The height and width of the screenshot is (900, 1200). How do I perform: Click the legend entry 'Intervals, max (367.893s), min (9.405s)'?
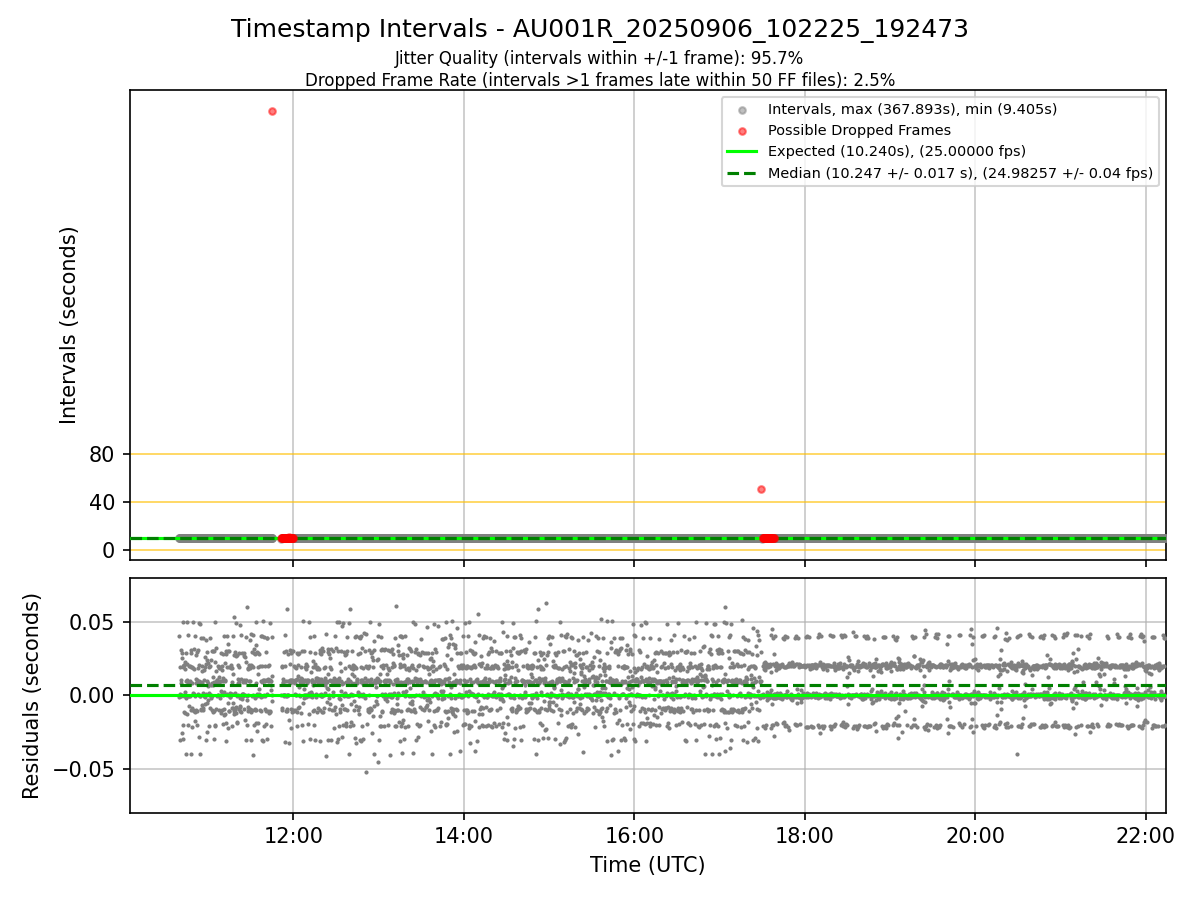(912, 109)
